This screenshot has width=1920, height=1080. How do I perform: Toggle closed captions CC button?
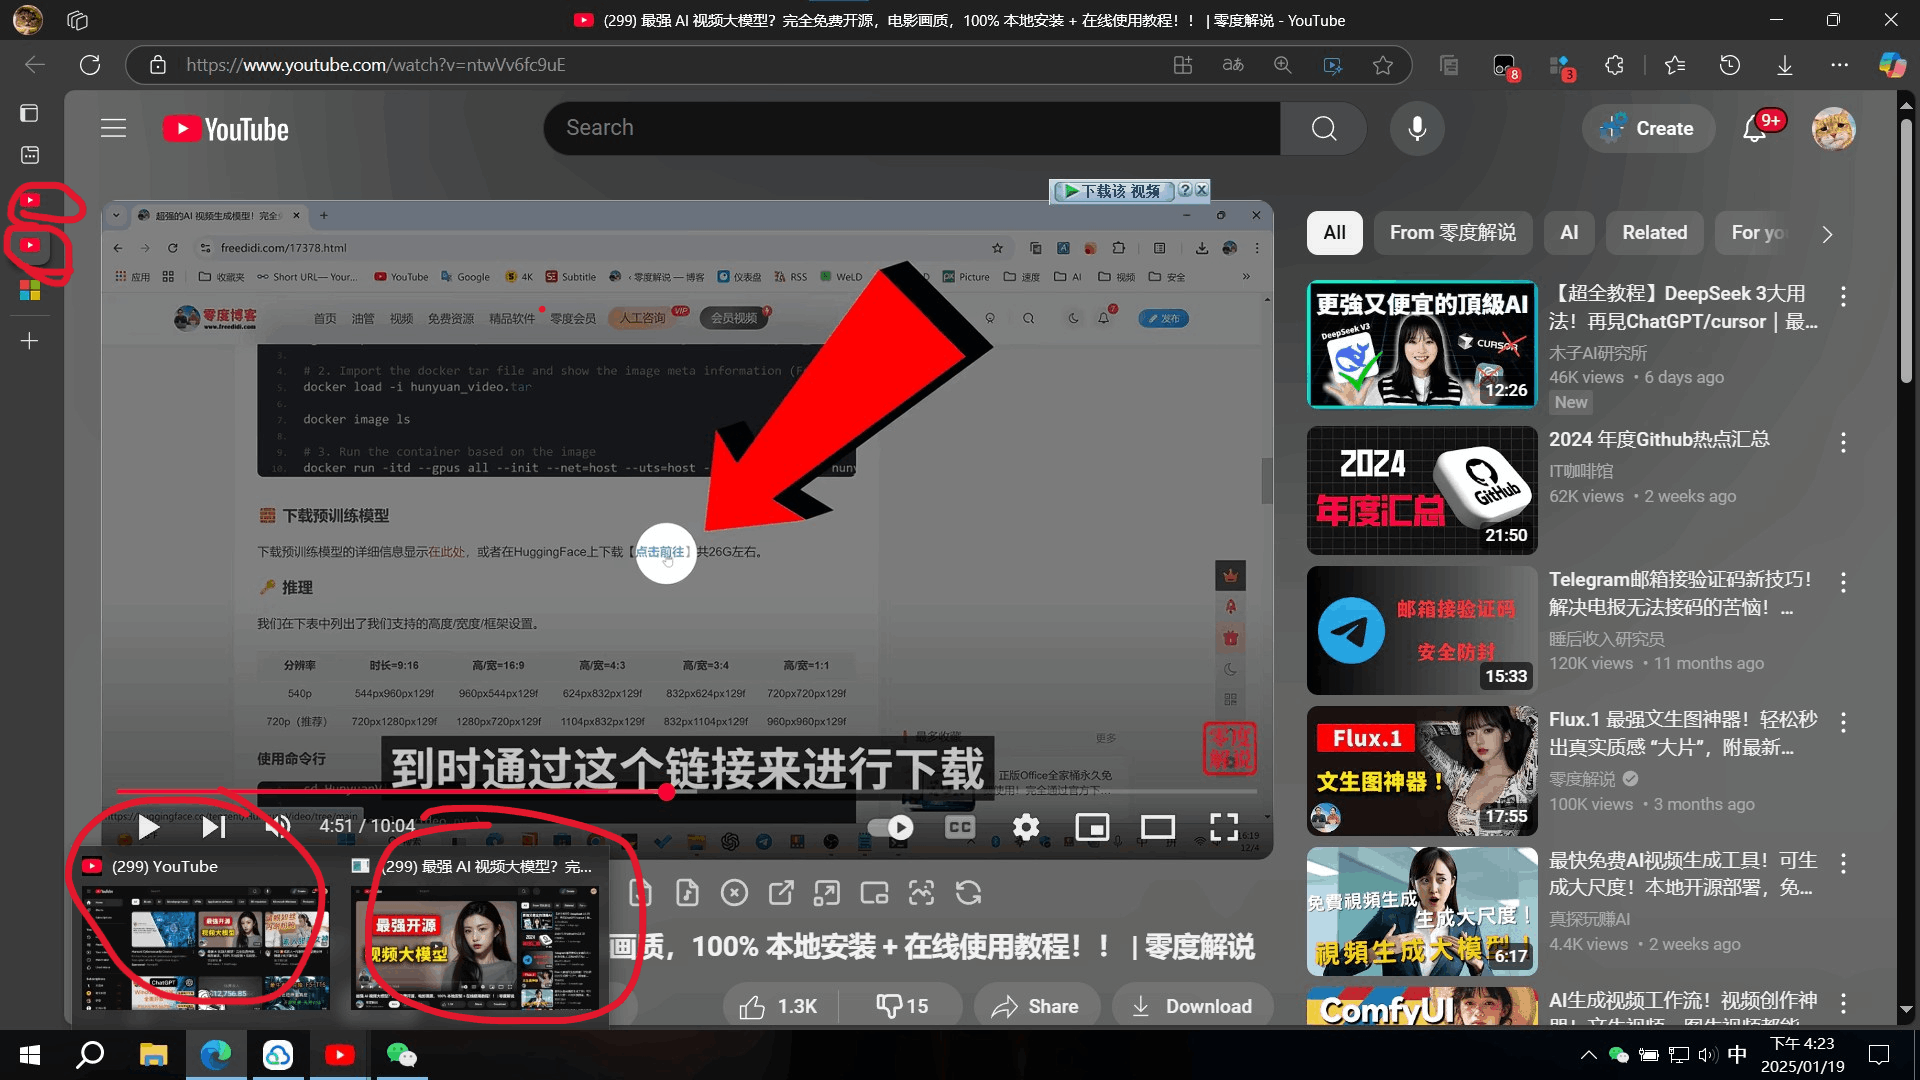tap(960, 827)
